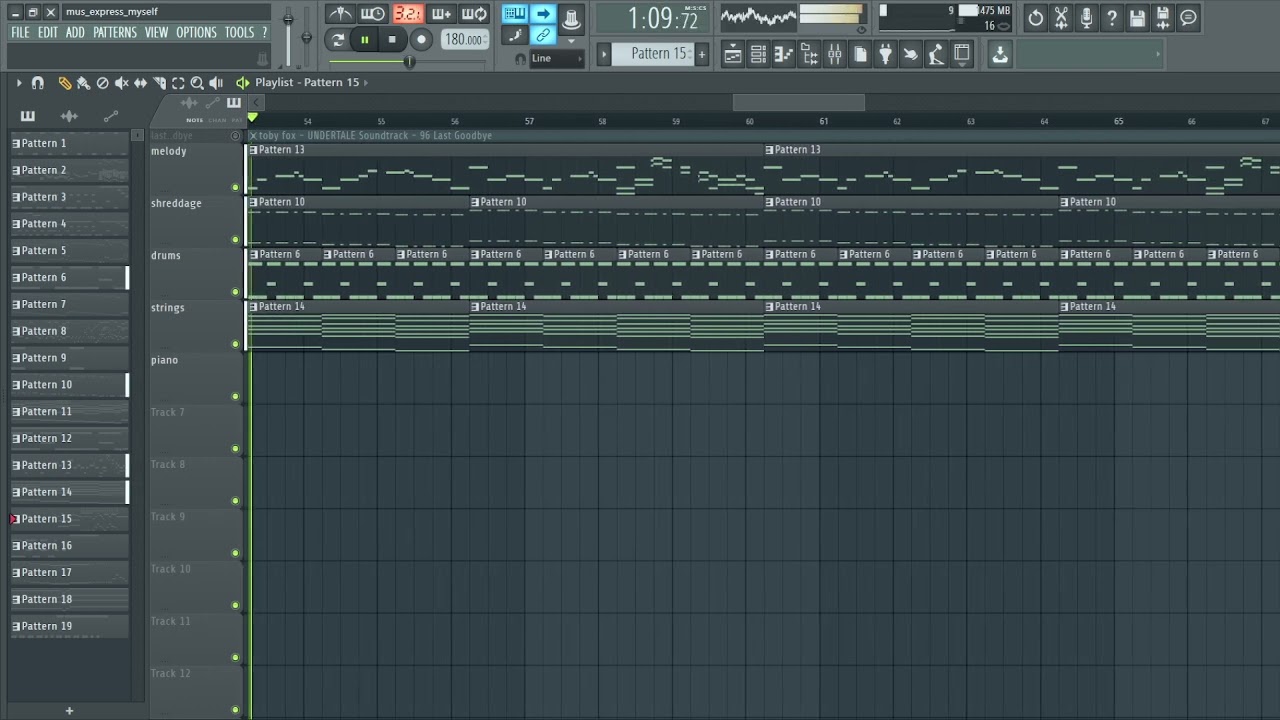Click the help question mark button
The height and width of the screenshot is (720, 1280).
(x=1111, y=17)
